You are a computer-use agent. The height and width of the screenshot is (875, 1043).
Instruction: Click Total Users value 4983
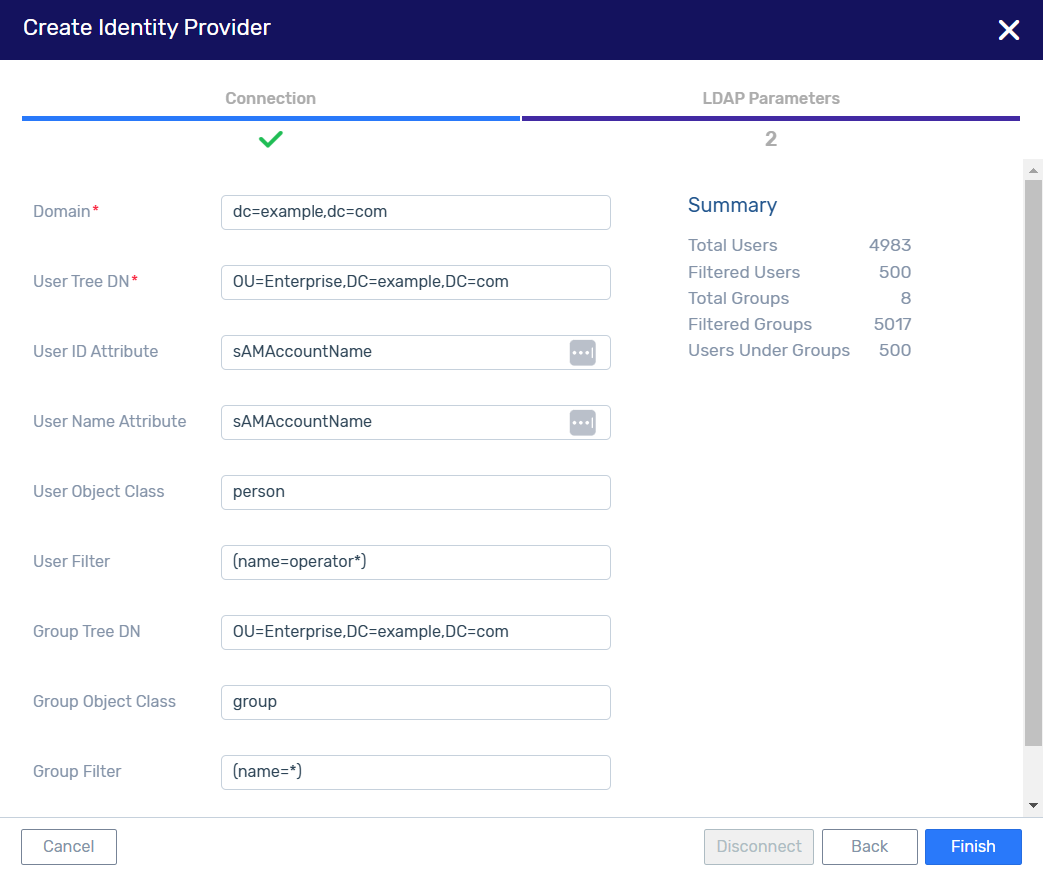pyautogui.click(x=889, y=246)
